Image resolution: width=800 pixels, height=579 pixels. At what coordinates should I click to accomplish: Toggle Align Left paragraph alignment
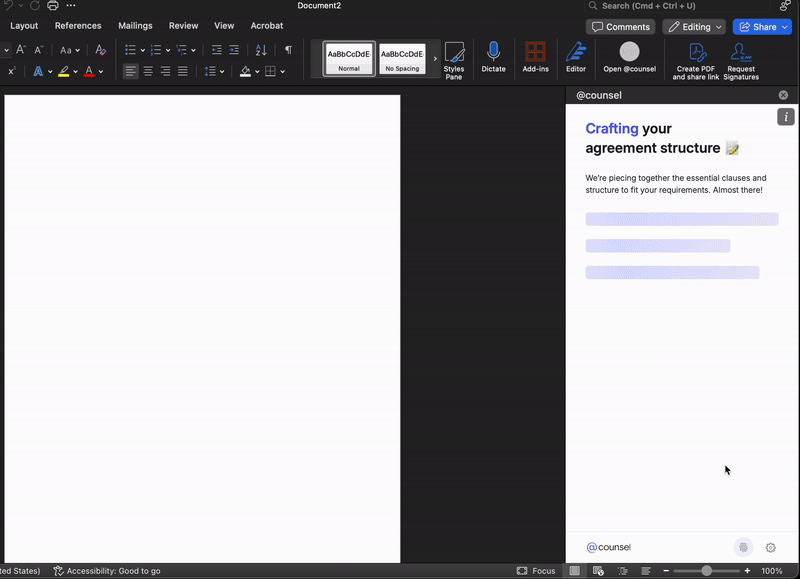[131, 71]
